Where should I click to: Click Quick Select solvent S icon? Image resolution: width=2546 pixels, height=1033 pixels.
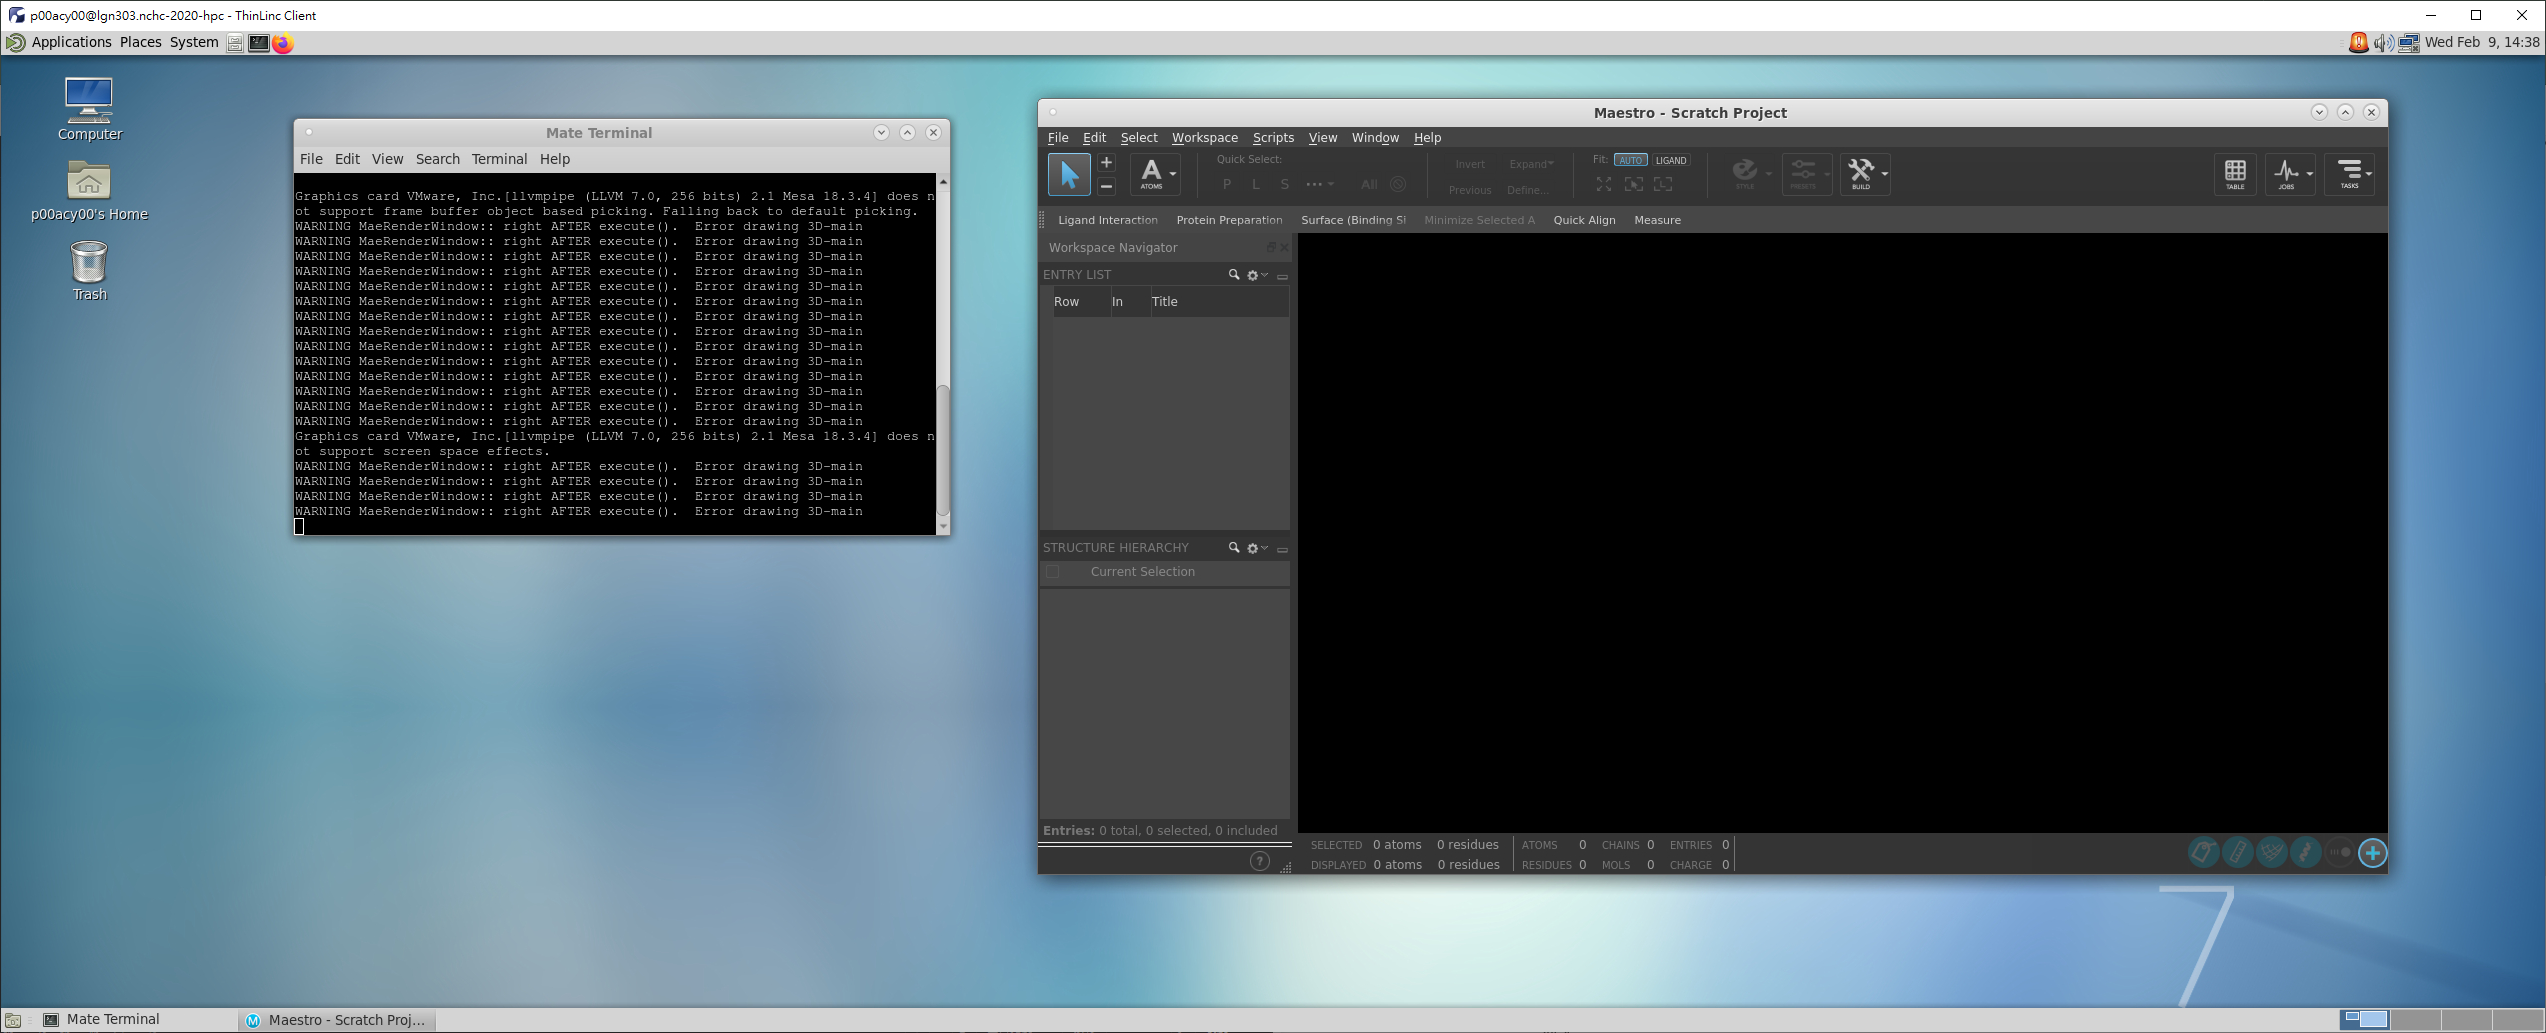(x=1285, y=184)
